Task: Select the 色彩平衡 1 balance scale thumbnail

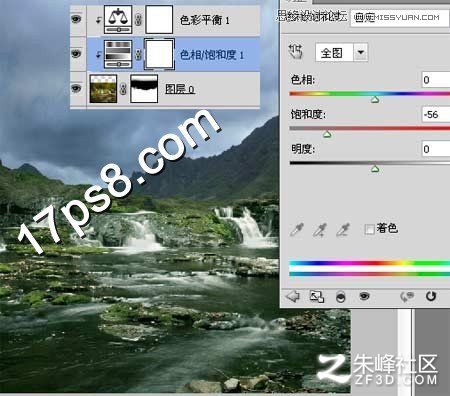Action: point(118,19)
